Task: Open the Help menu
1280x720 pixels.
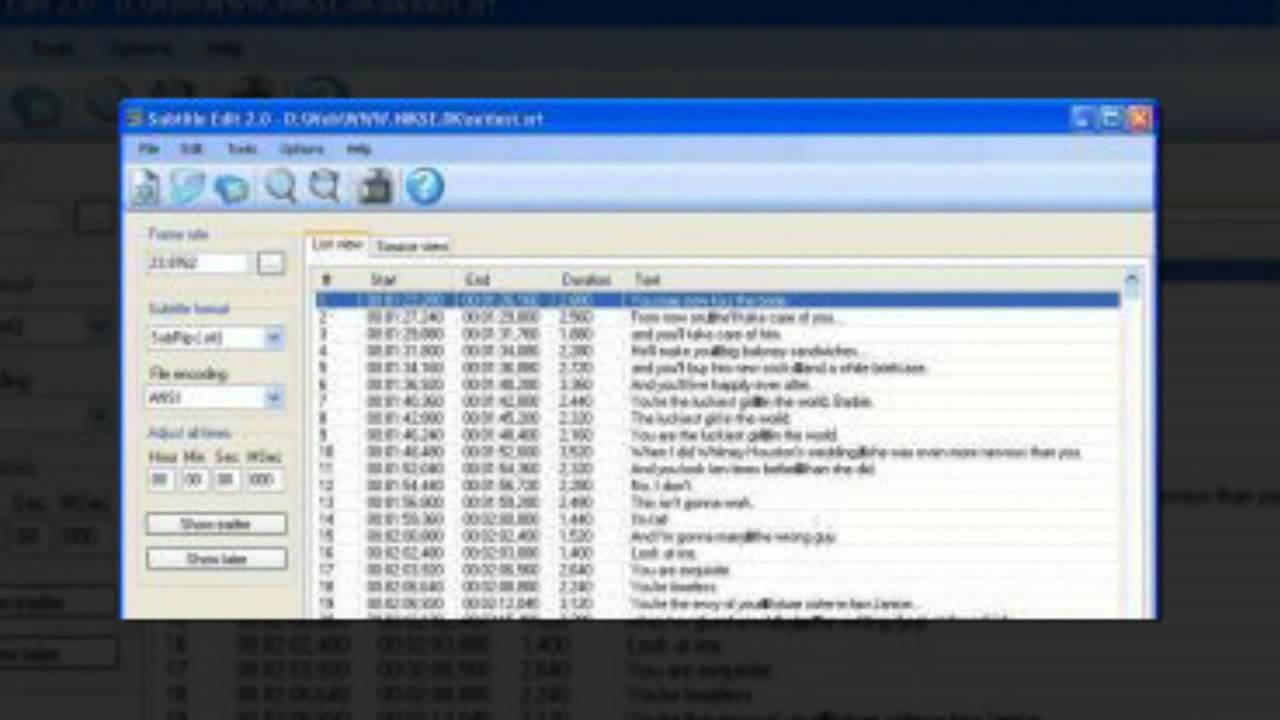Action: 359,149
